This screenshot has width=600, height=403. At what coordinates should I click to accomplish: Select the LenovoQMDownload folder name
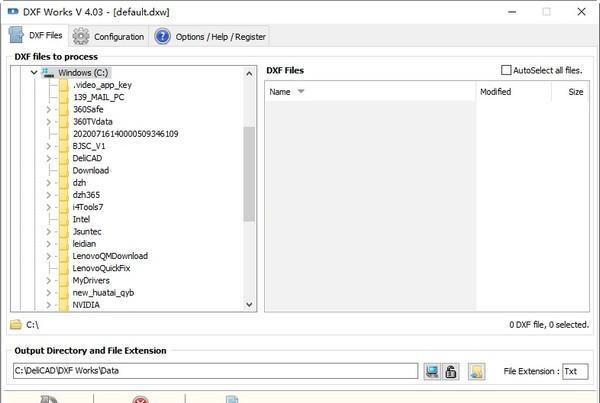(110, 256)
